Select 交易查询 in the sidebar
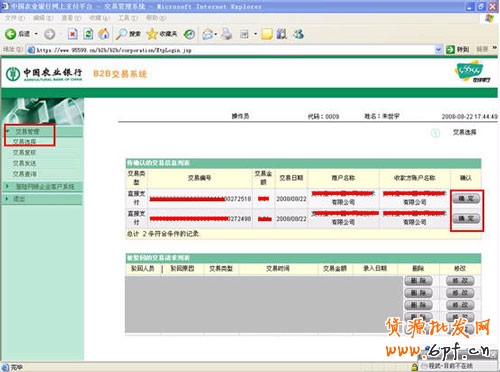Image resolution: width=500 pixels, height=372 pixels. point(24,174)
